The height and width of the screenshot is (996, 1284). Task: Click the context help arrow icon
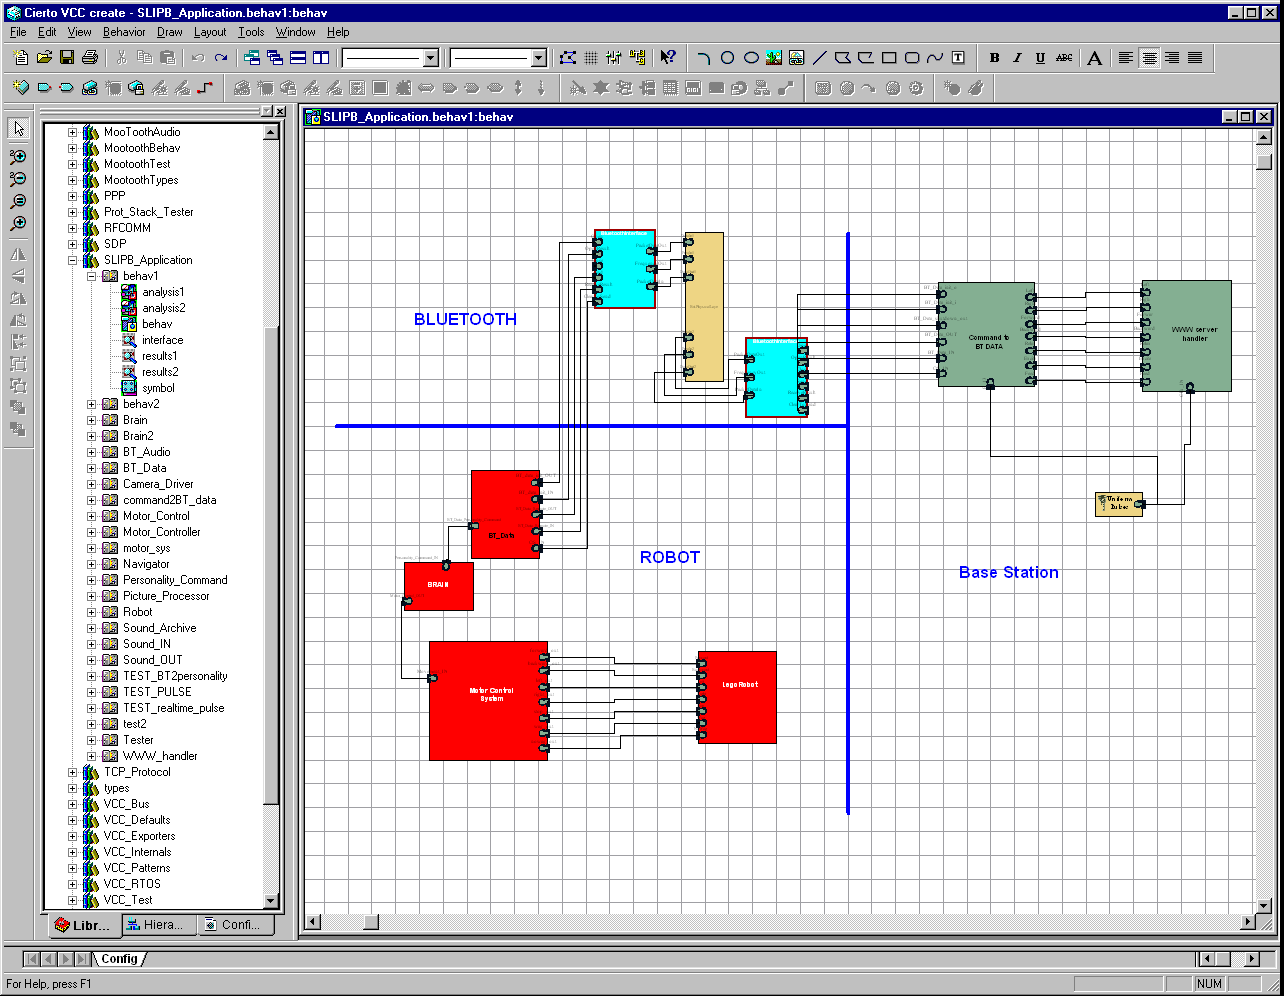[x=668, y=58]
